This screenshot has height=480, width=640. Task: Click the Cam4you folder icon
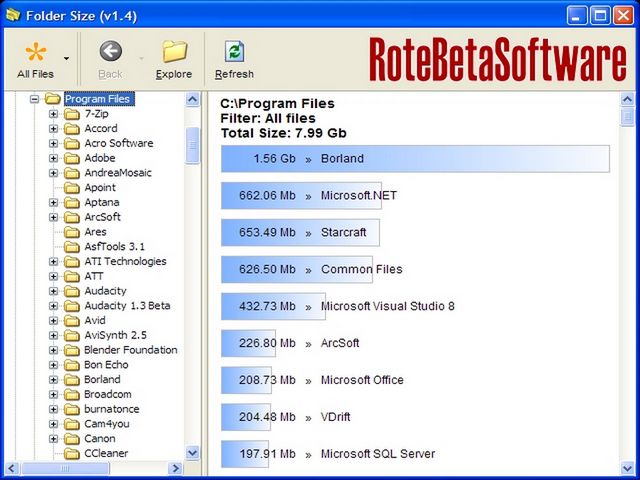pyautogui.click(x=72, y=424)
